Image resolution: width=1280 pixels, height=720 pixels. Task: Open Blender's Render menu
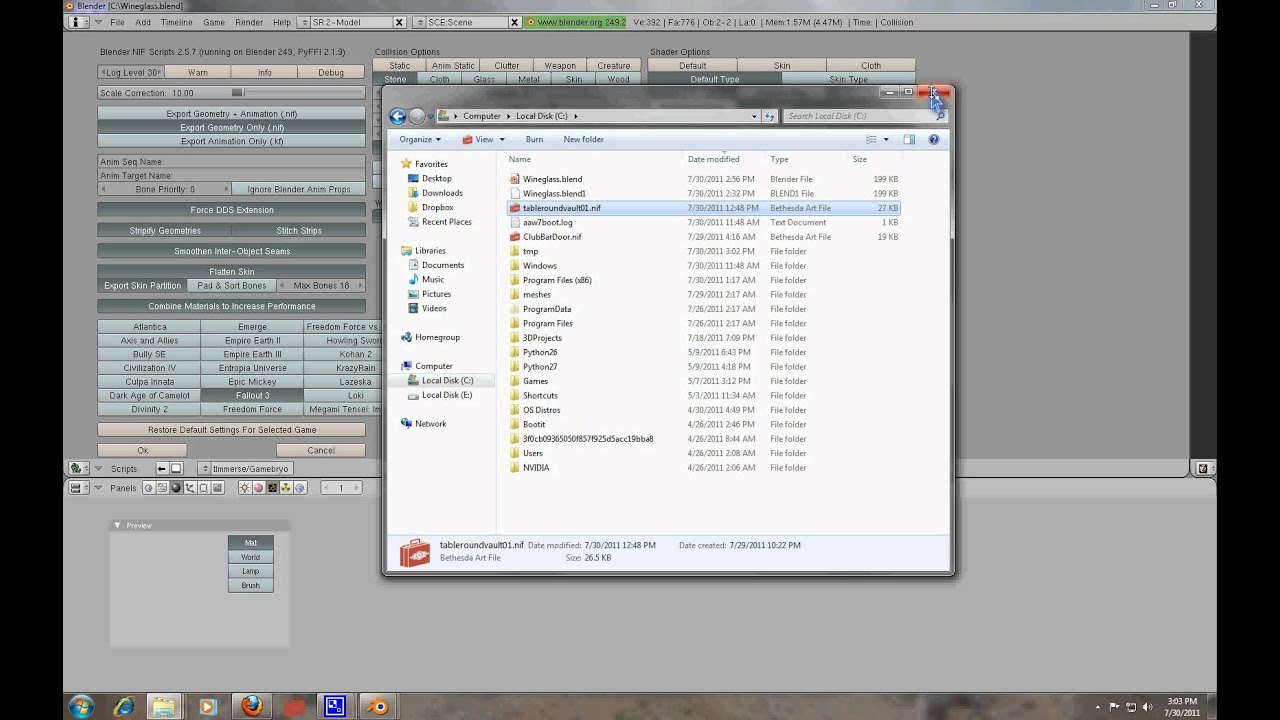pos(249,22)
